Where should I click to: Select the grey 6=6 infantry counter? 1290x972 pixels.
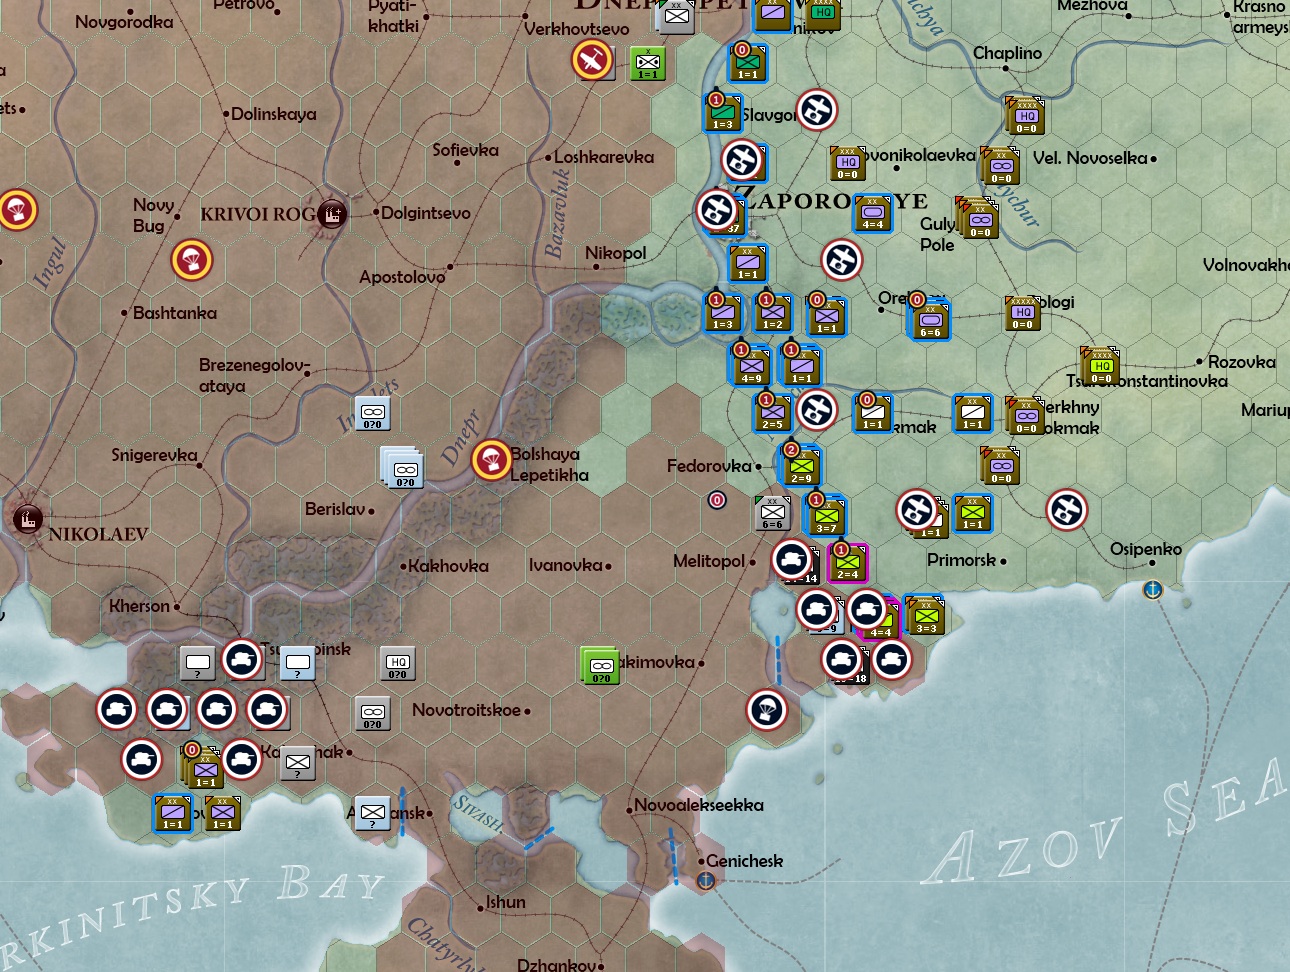click(772, 513)
